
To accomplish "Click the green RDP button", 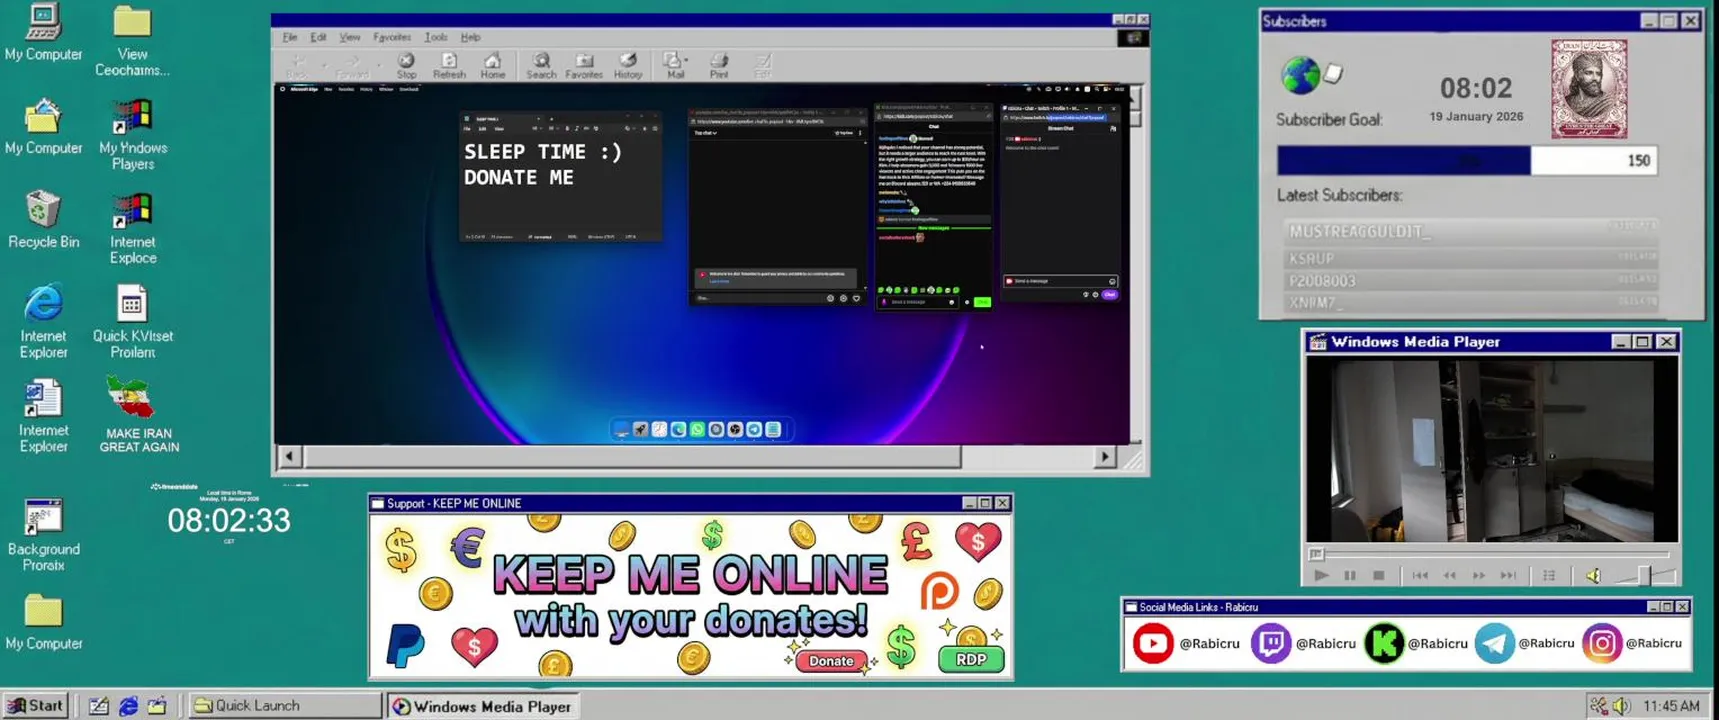I will [971, 659].
